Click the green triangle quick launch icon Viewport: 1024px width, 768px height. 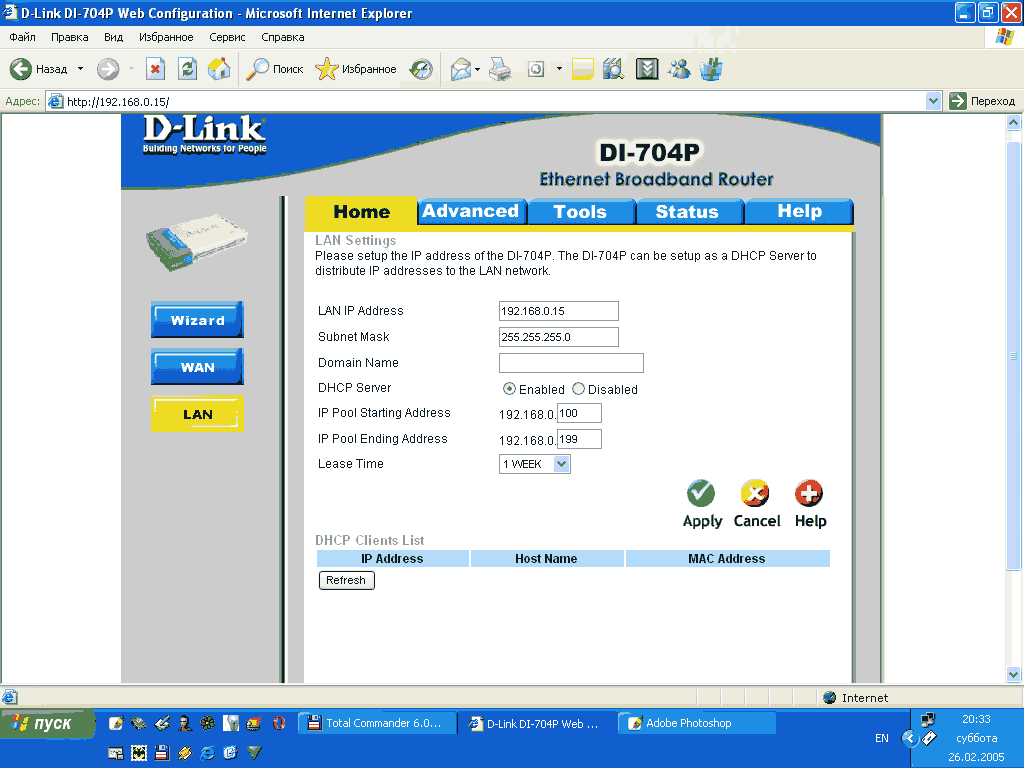click(x=254, y=753)
